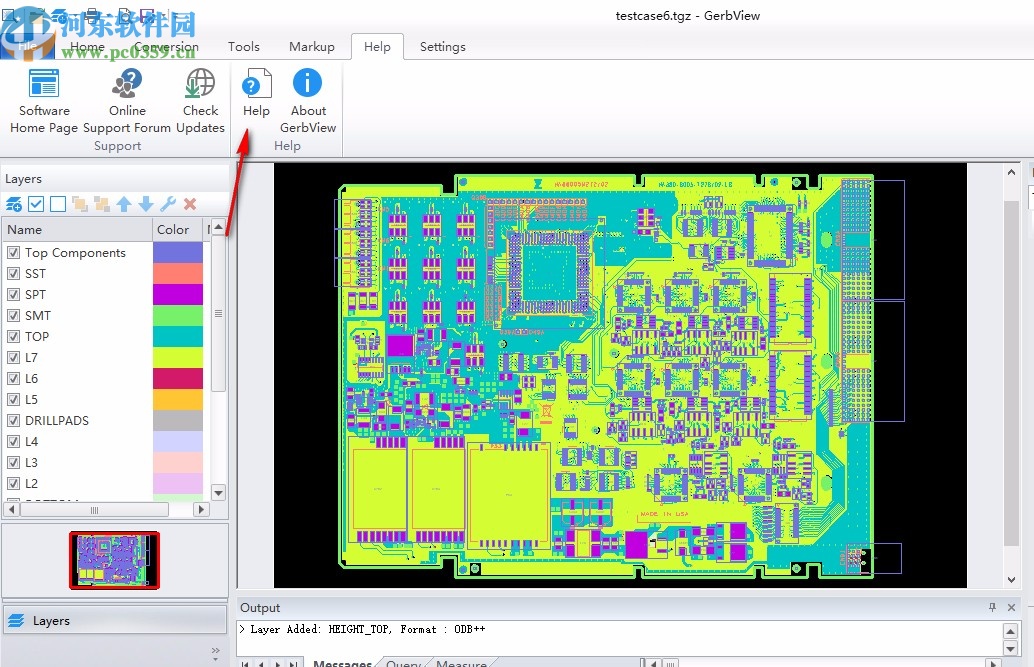The image size is (1034, 667).
Task: Disable the SMT layer checkbox
Action: (14, 316)
